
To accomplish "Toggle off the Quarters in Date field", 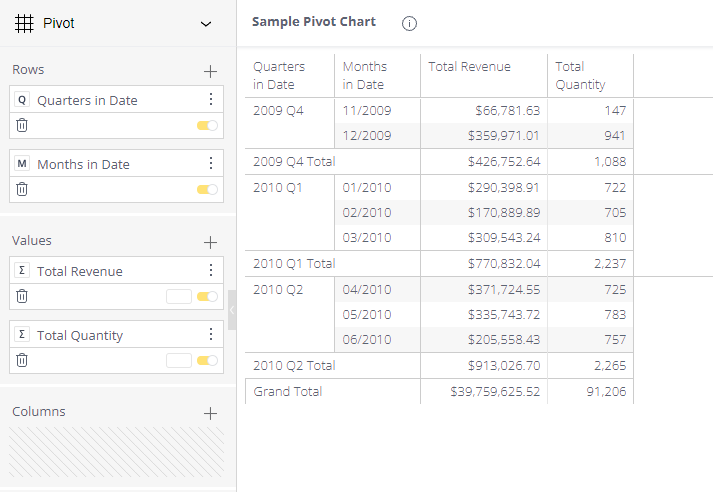I will [207, 125].
